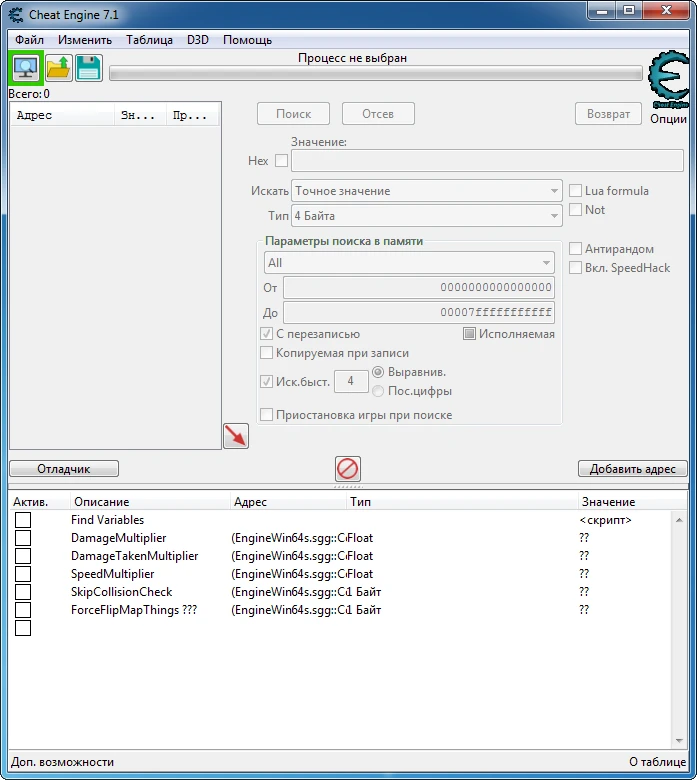Screen dimensions: 697x780
Task: Click the Добавить адрес button
Action: coord(632,469)
